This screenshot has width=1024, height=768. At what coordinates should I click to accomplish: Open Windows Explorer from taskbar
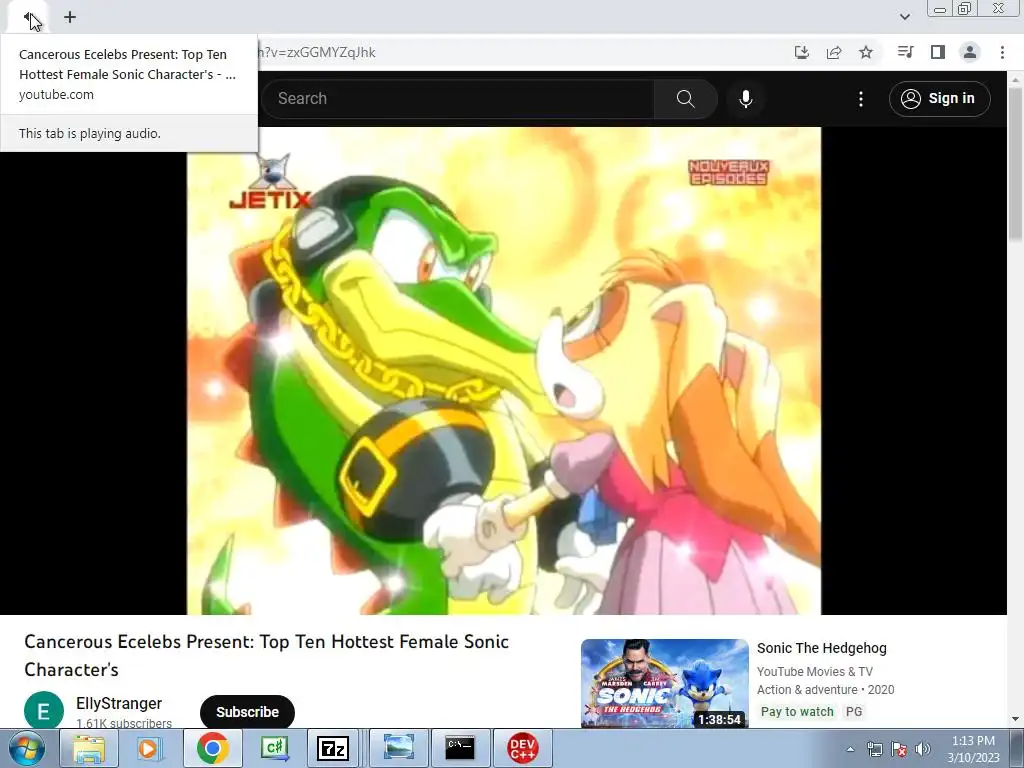click(x=89, y=748)
